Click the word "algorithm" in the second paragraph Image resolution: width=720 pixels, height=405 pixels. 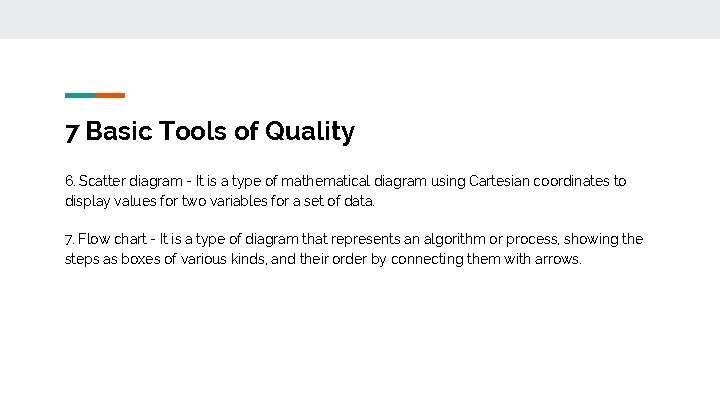coord(454,239)
